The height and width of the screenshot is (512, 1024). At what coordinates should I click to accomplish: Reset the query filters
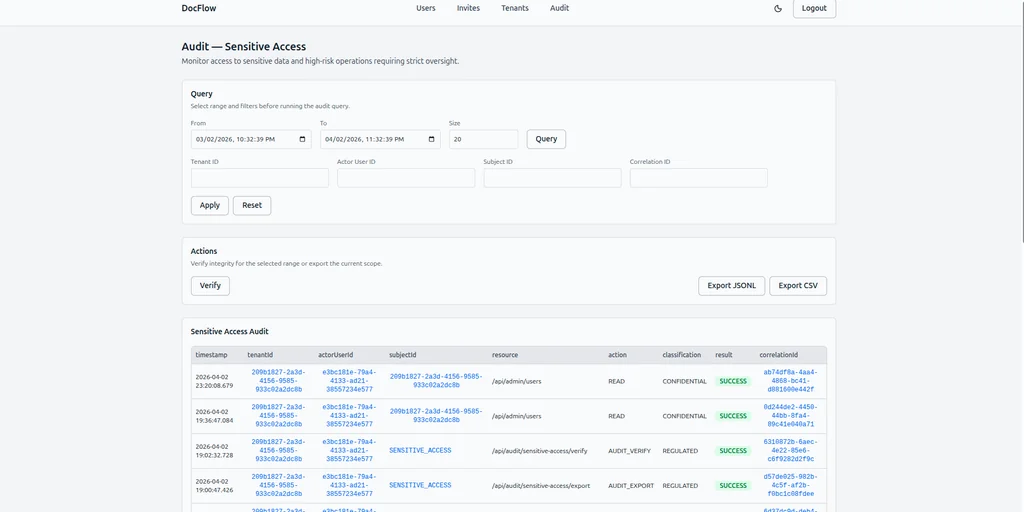click(252, 205)
